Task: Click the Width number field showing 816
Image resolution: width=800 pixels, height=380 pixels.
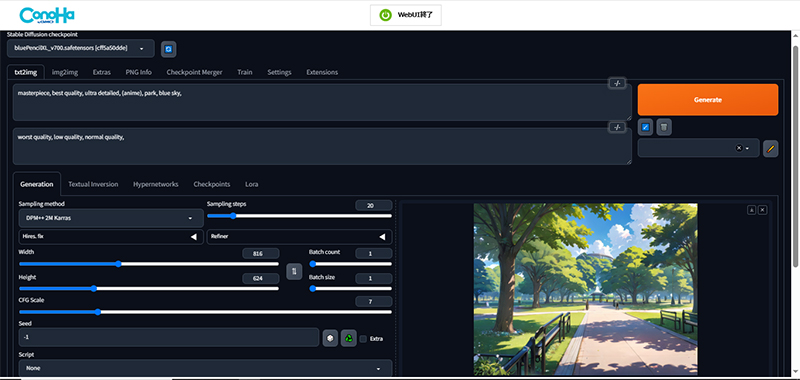Action: pyautogui.click(x=261, y=254)
